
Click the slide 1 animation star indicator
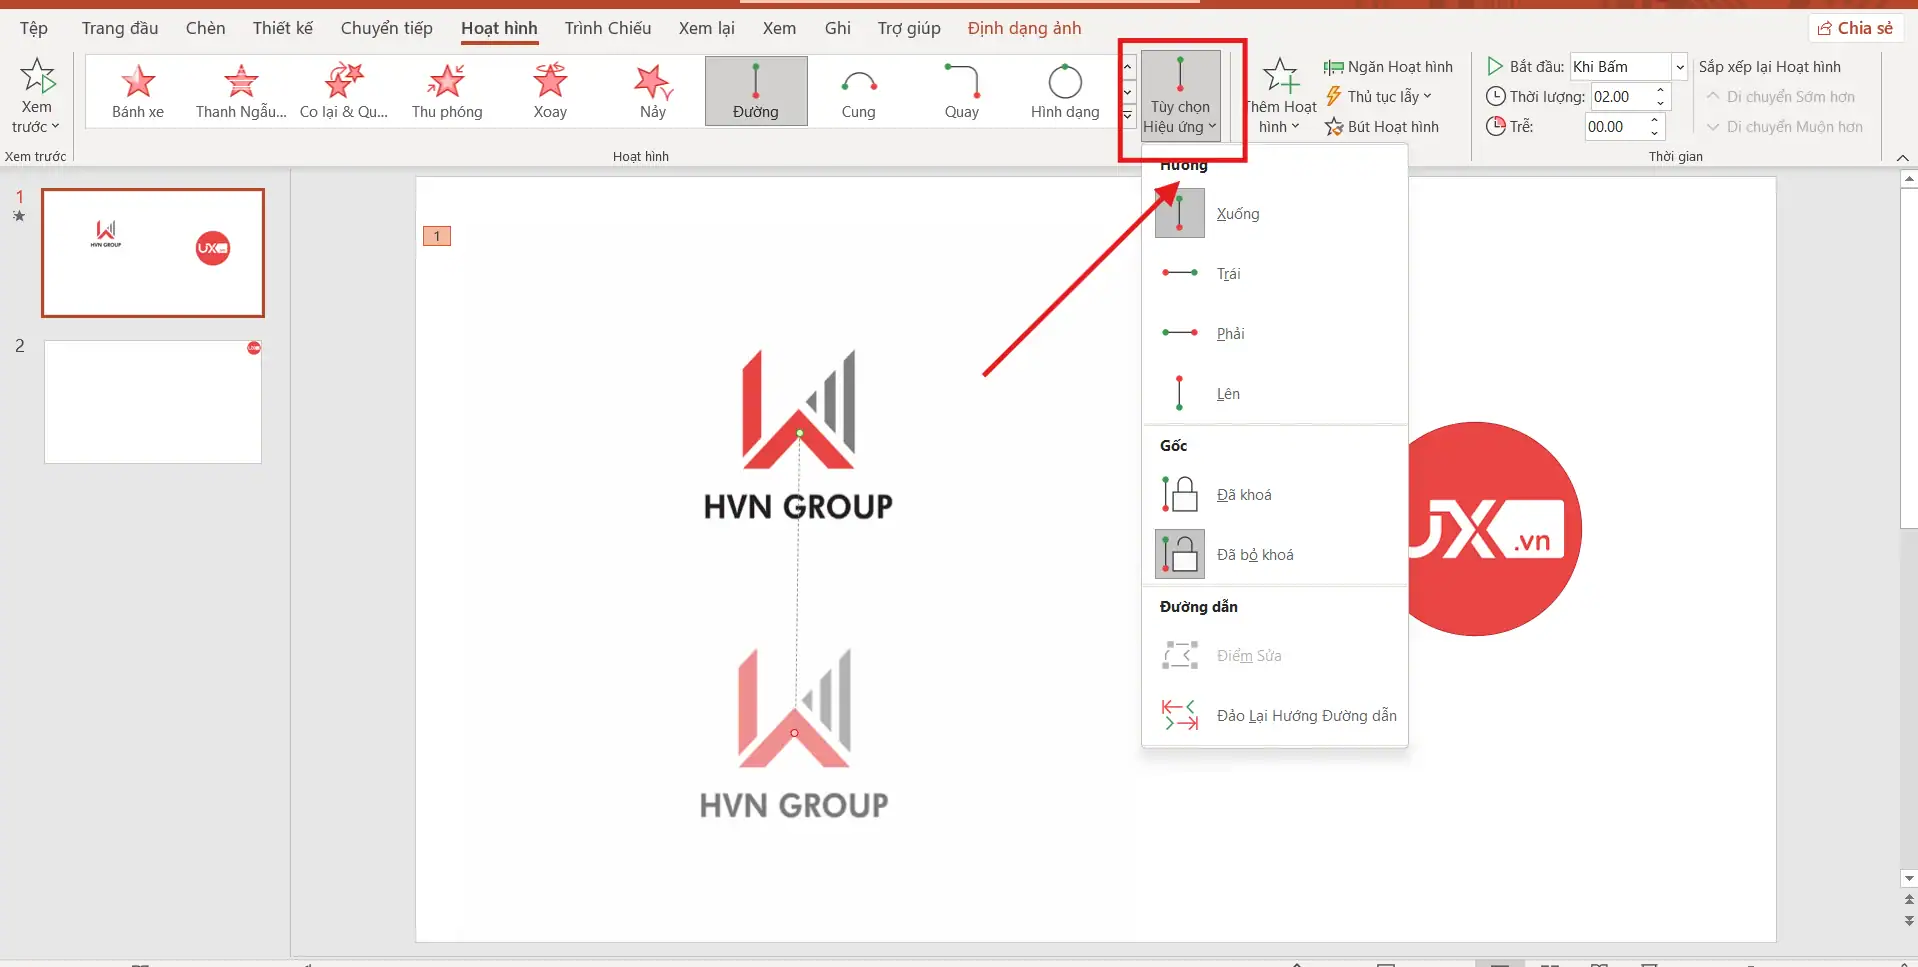point(19,216)
